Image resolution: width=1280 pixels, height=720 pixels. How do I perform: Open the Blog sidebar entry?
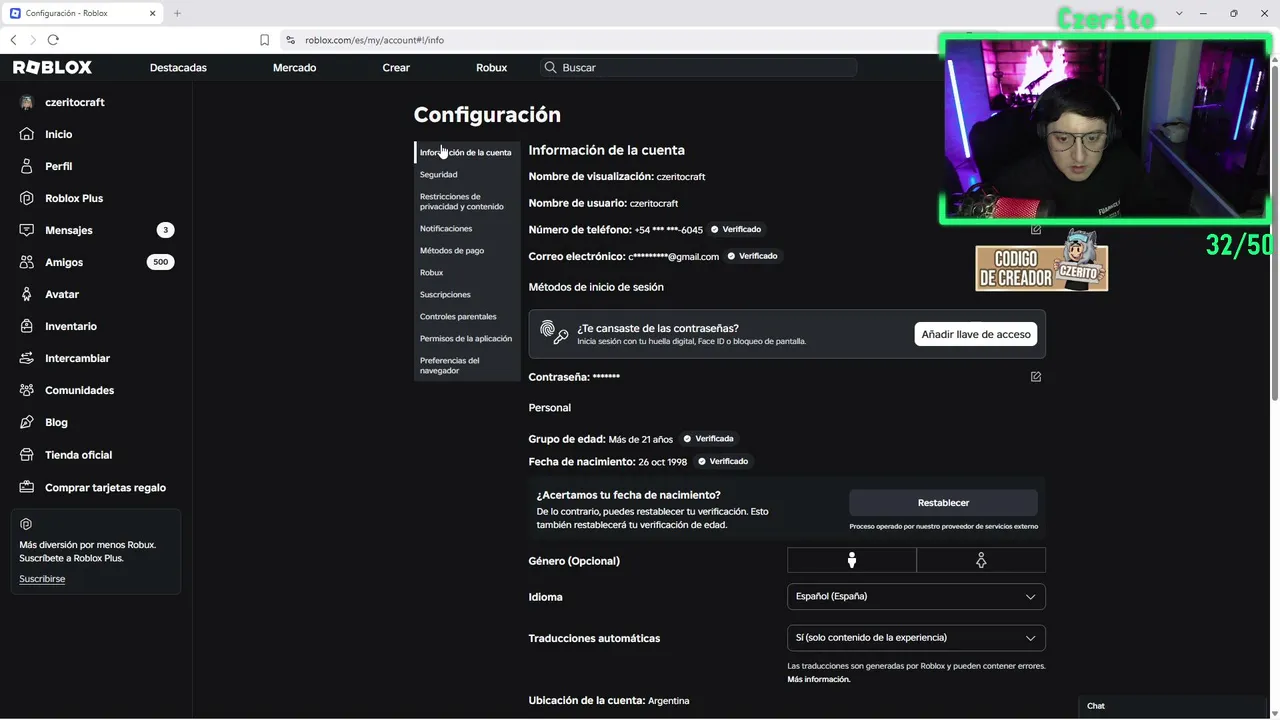tap(56, 422)
